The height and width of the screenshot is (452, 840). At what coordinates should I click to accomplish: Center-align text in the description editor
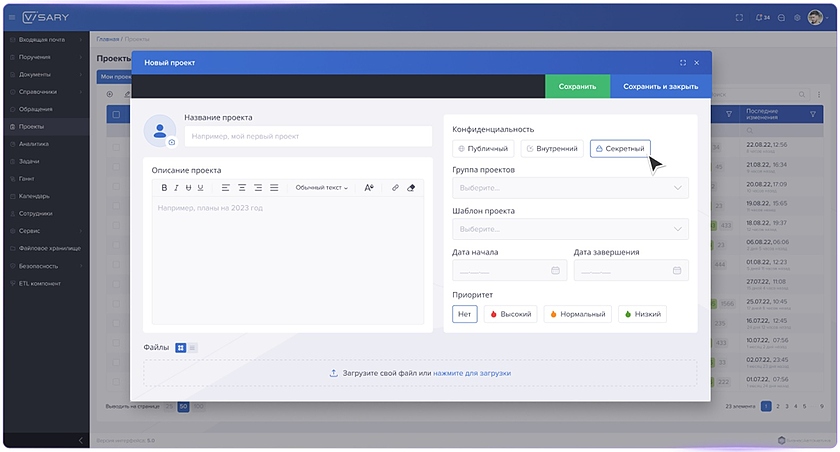tap(242, 187)
